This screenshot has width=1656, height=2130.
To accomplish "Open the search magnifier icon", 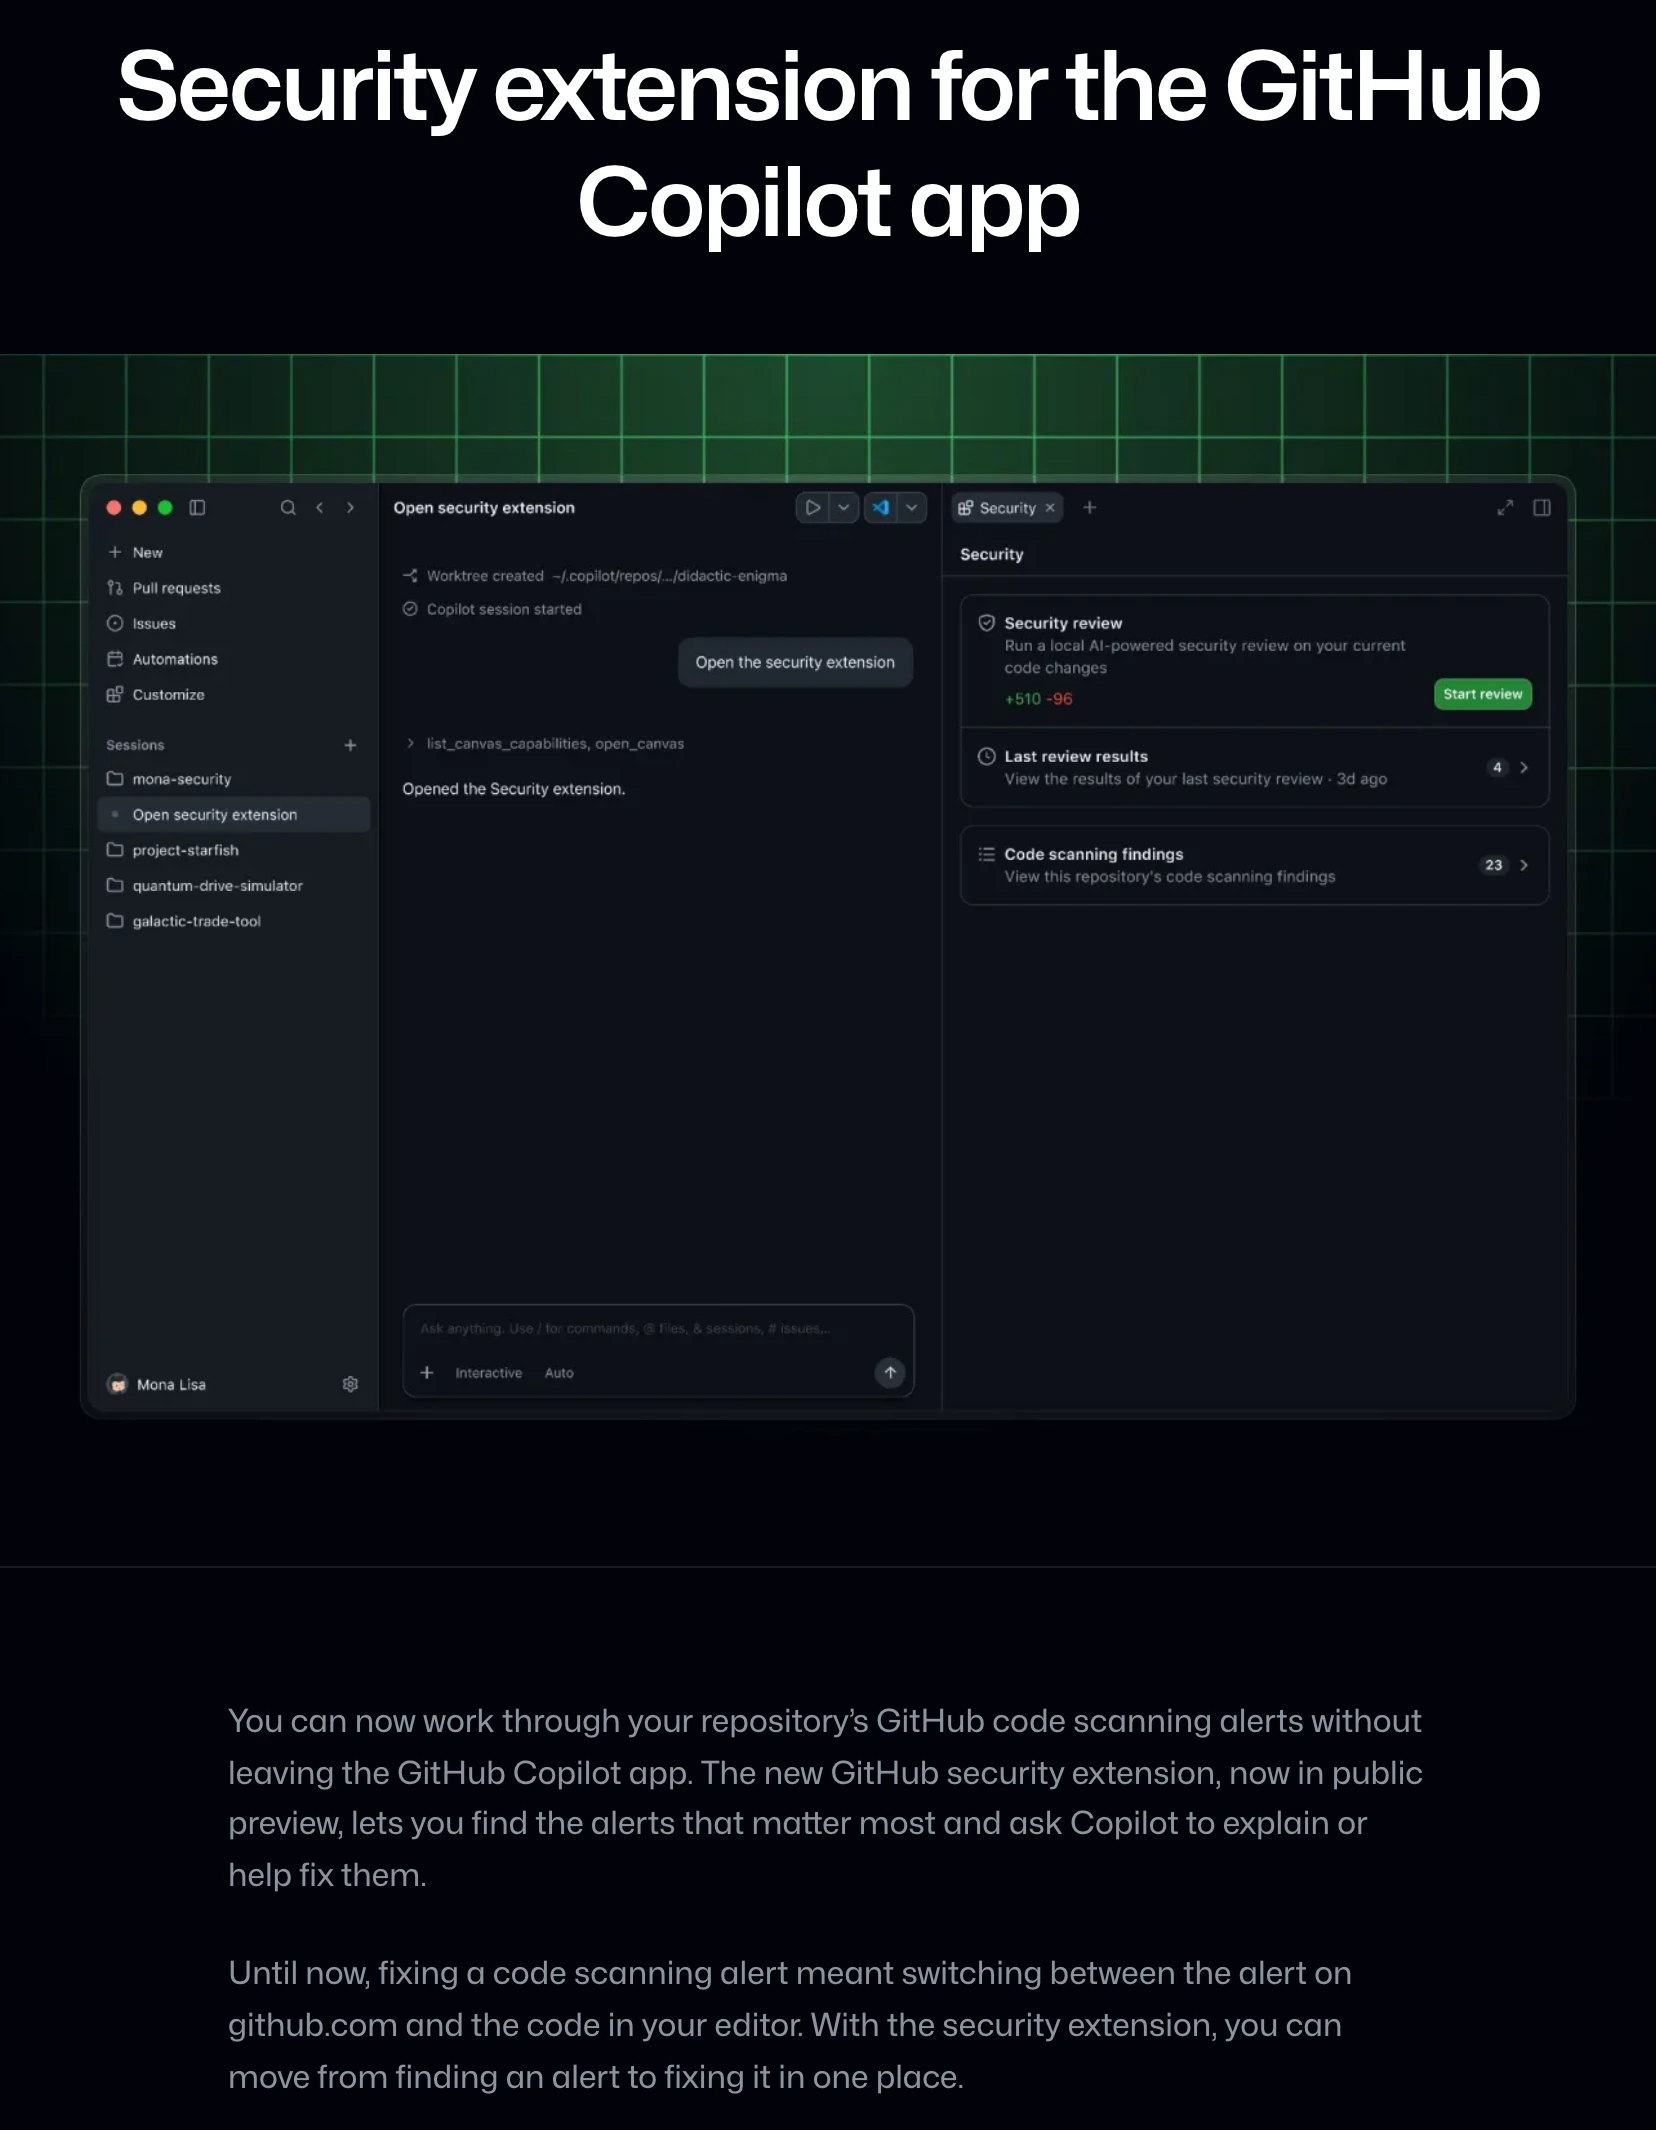I will [288, 508].
